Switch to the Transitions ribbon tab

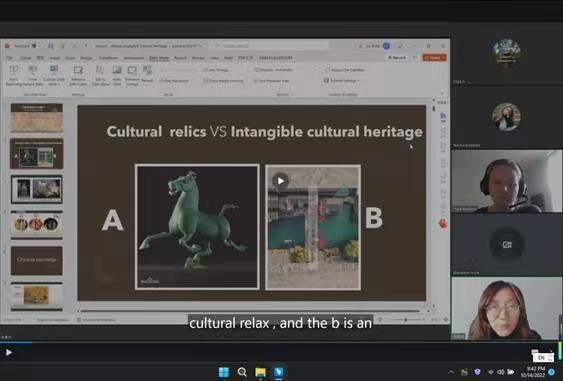pos(108,57)
